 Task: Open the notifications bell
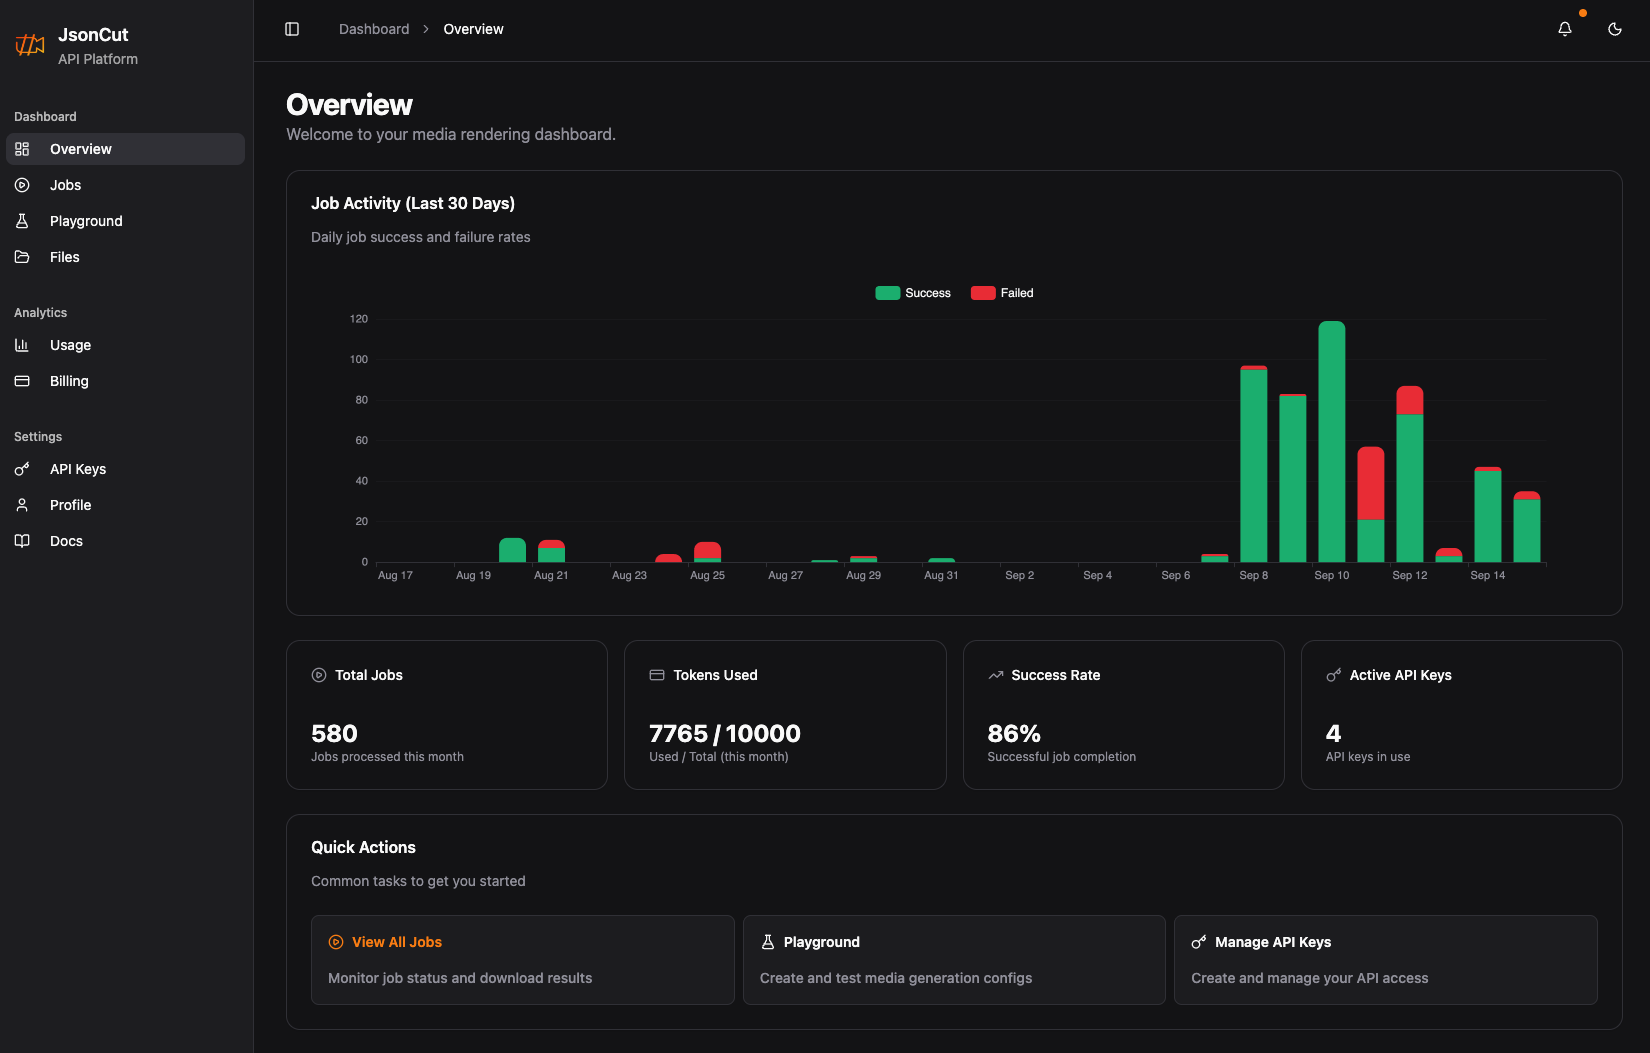(1564, 29)
